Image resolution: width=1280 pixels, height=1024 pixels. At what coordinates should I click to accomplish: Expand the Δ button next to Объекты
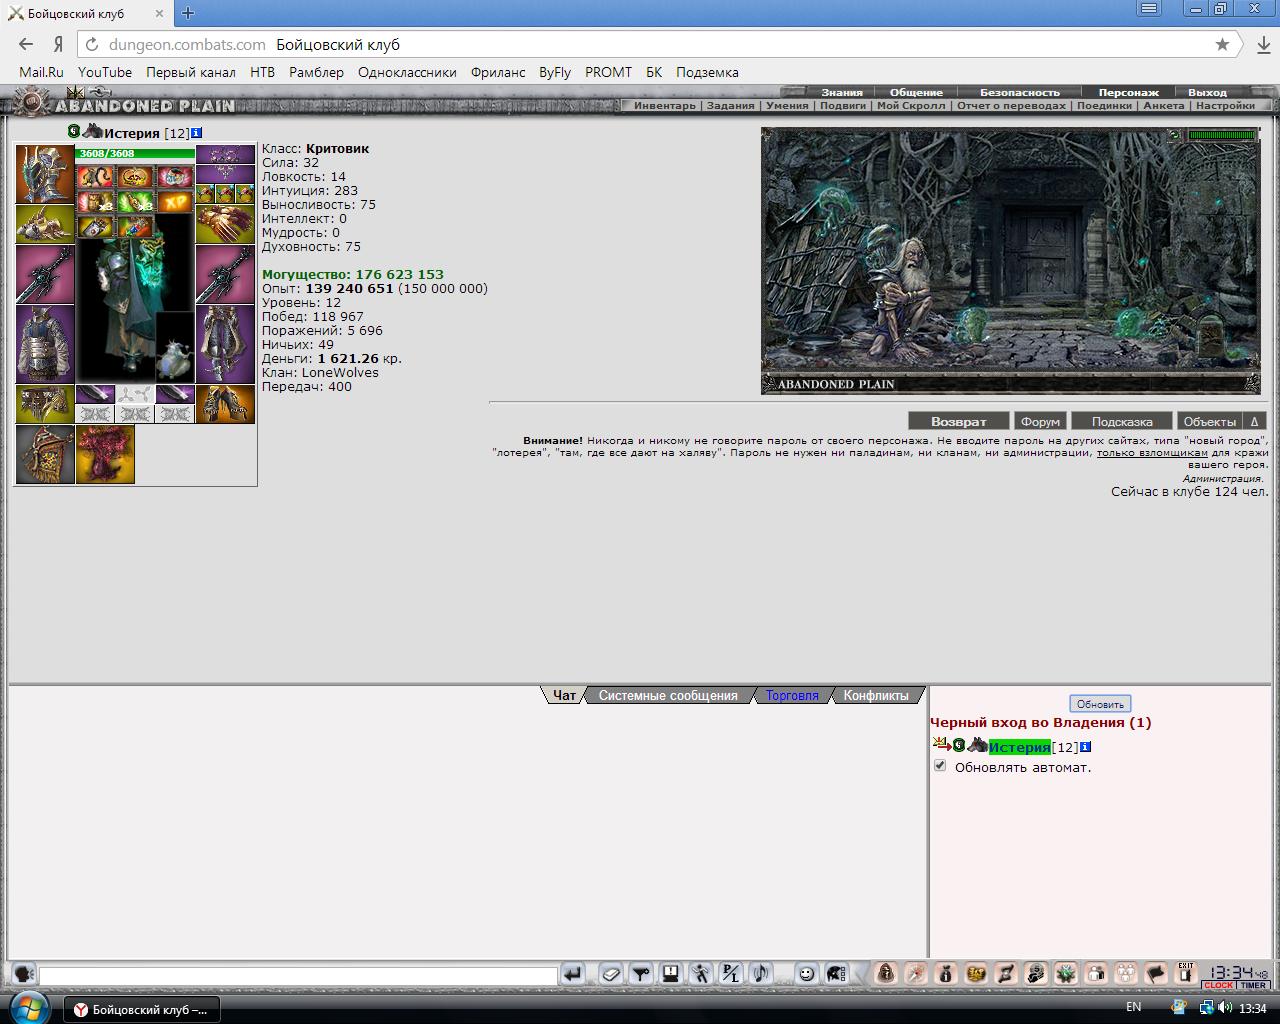(1255, 421)
